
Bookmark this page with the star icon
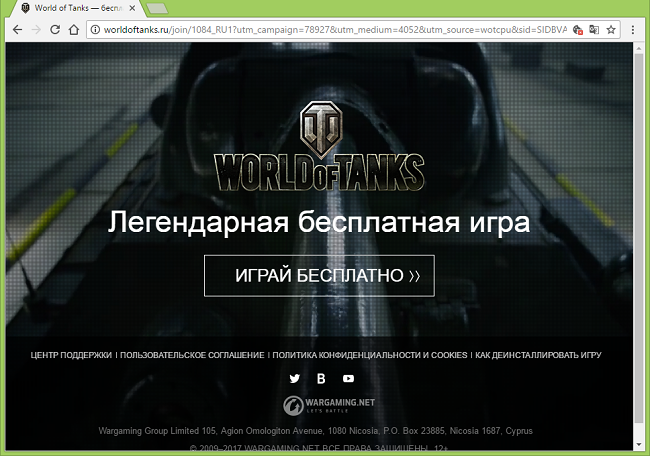(x=613, y=30)
